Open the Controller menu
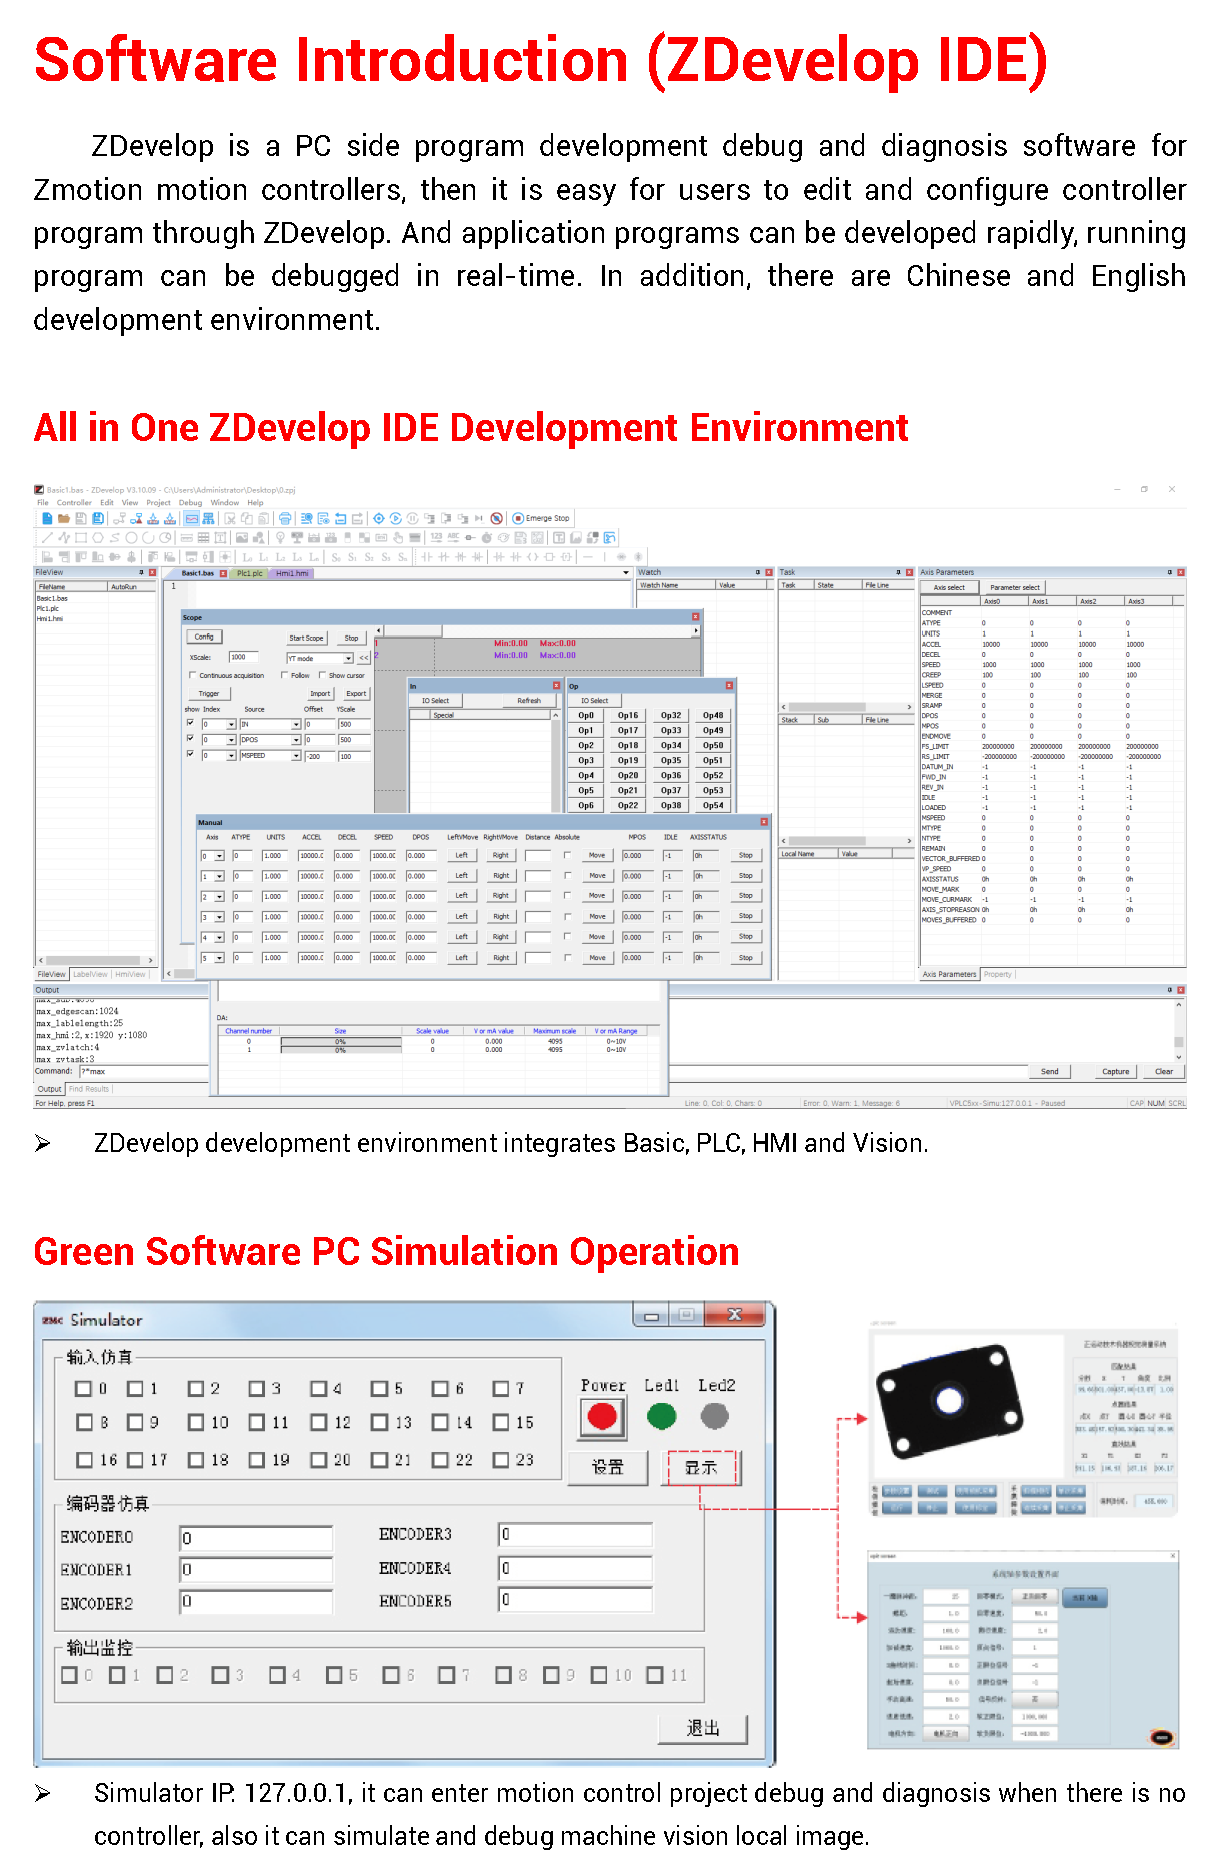The width and height of the screenshot is (1229, 1875). pyautogui.click(x=74, y=503)
